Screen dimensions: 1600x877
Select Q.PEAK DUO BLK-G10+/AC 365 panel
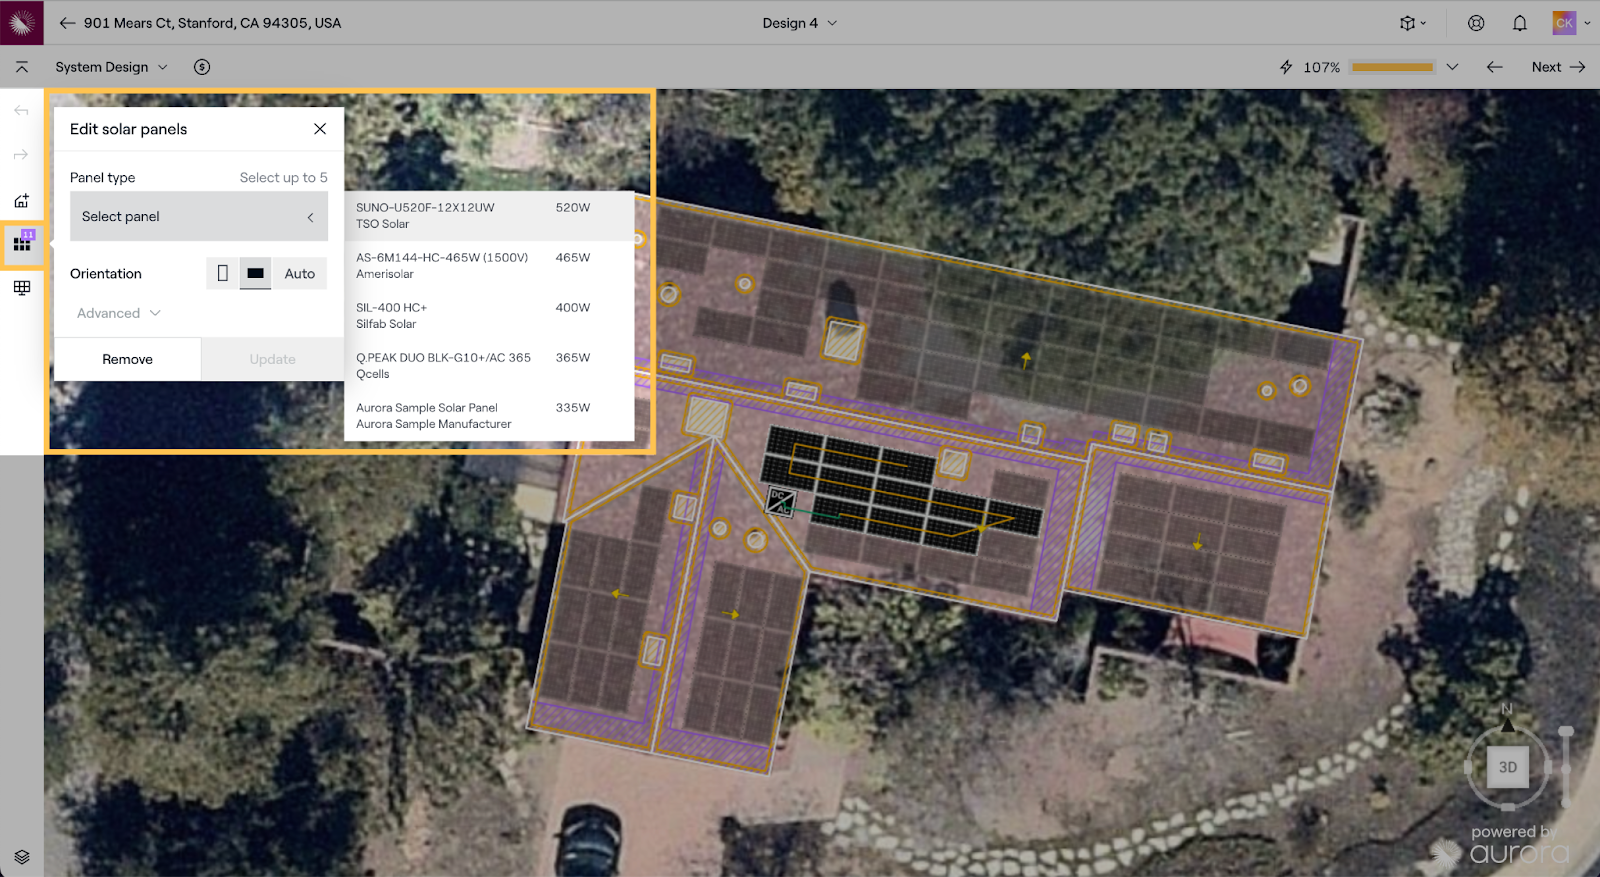tap(489, 366)
